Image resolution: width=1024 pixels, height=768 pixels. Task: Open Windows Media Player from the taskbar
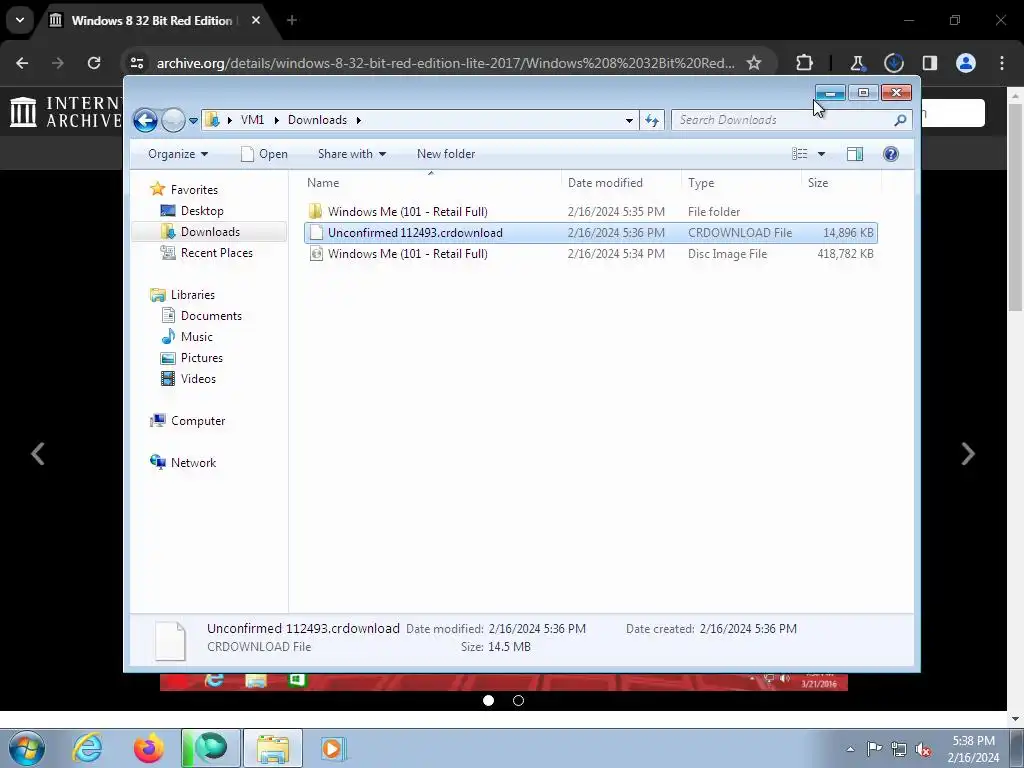click(333, 748)
